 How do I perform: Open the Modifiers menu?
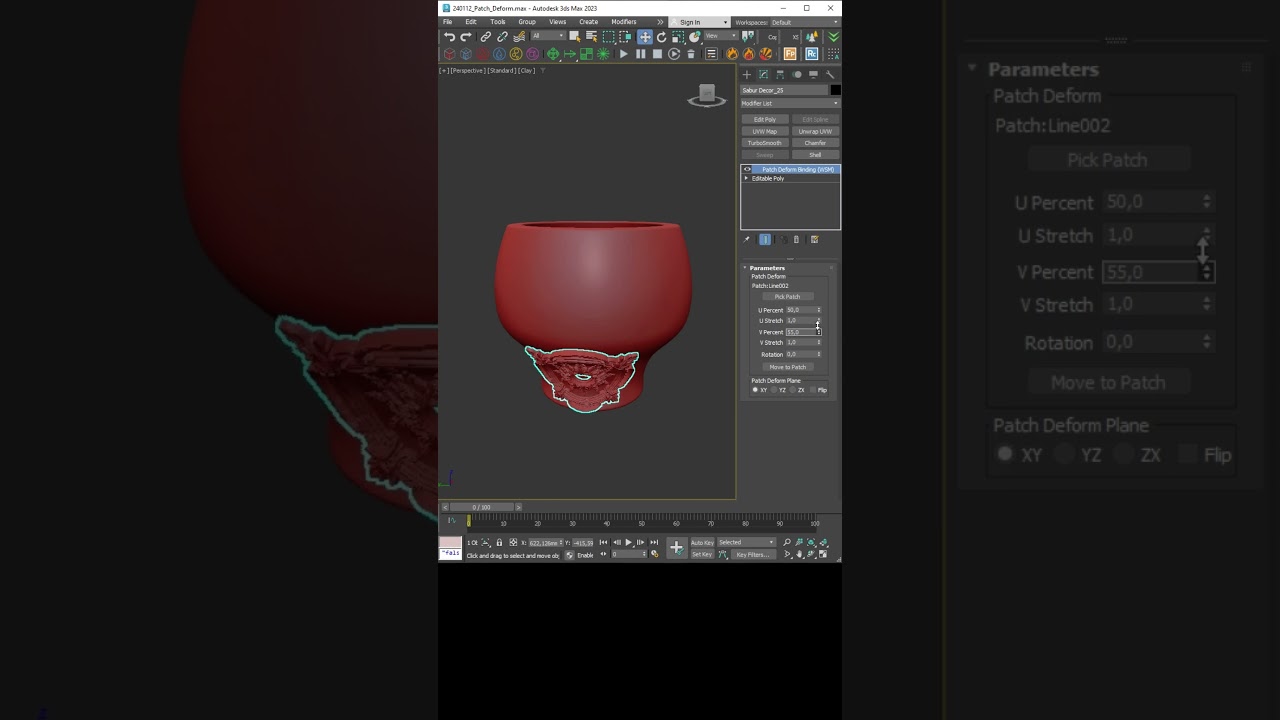pyautogui.click(x=624, y=22)
